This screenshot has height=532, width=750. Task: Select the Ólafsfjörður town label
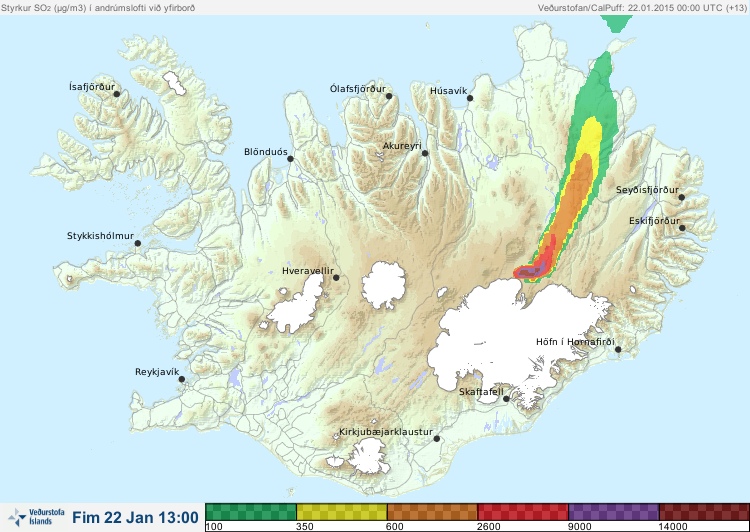(358, 89)
